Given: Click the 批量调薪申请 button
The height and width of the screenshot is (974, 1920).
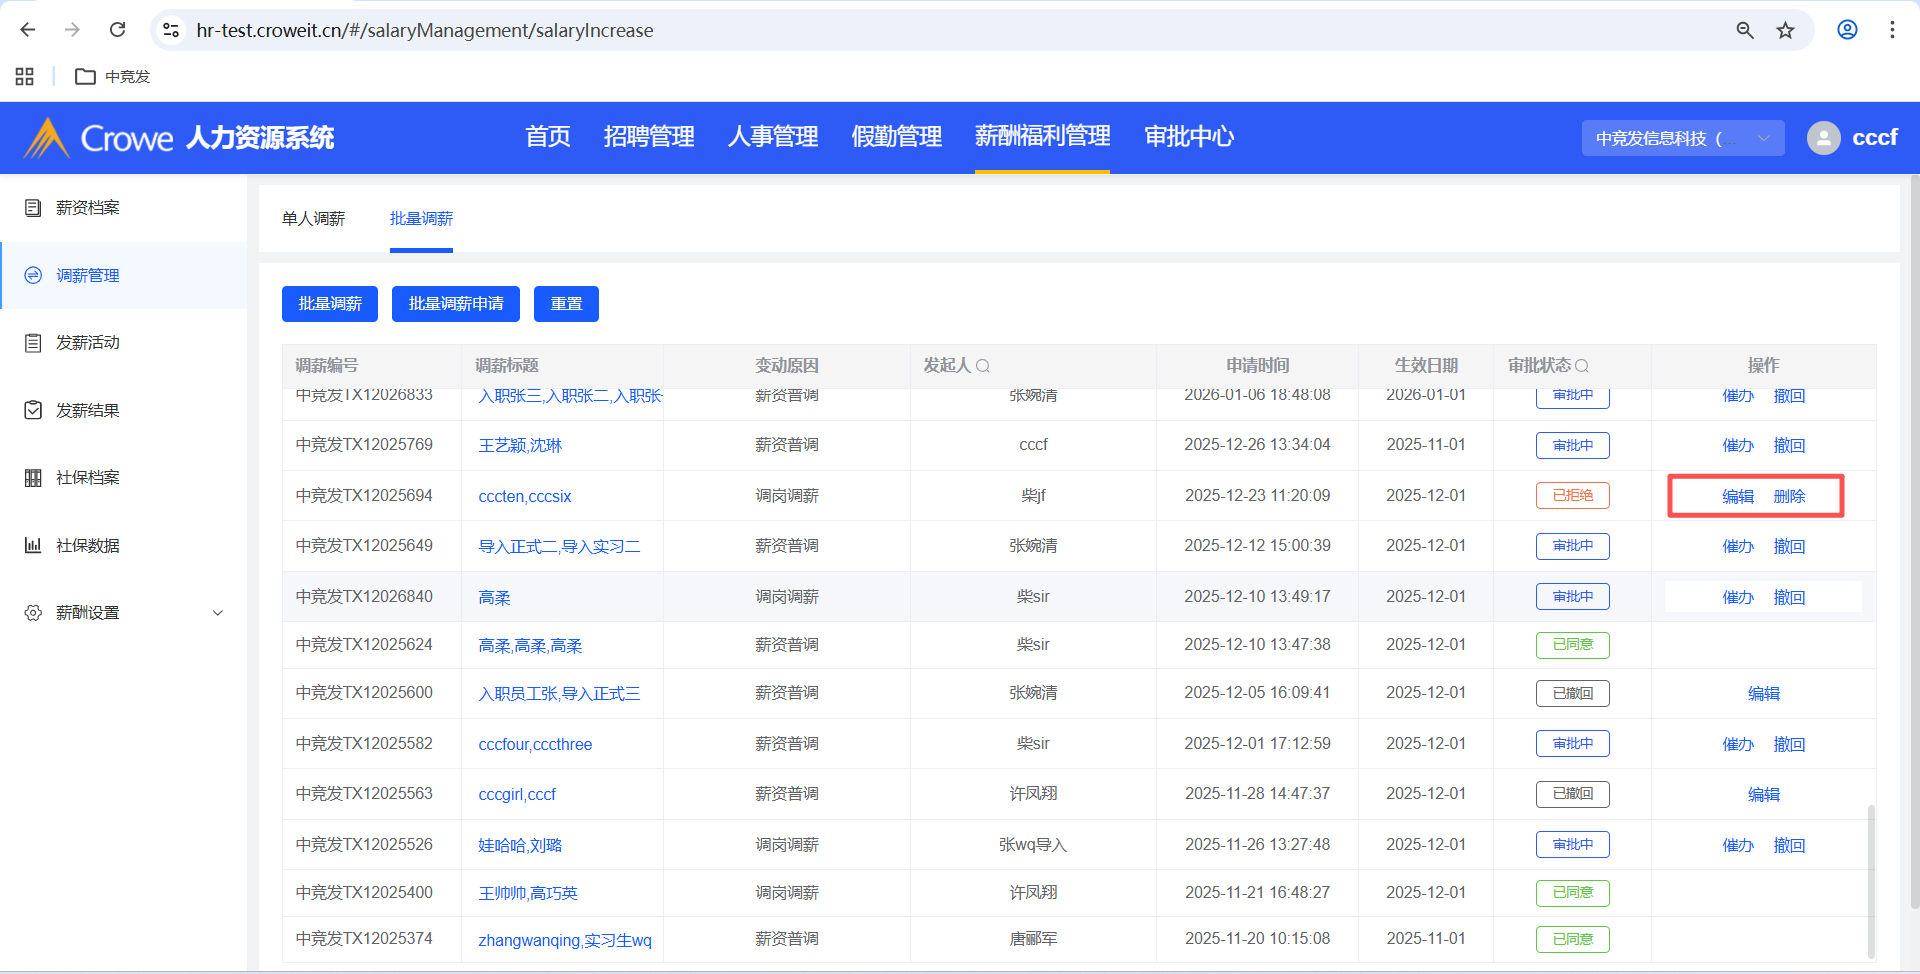Looking at the screenshot, I should pyautogui.click(x=455, y=304).
